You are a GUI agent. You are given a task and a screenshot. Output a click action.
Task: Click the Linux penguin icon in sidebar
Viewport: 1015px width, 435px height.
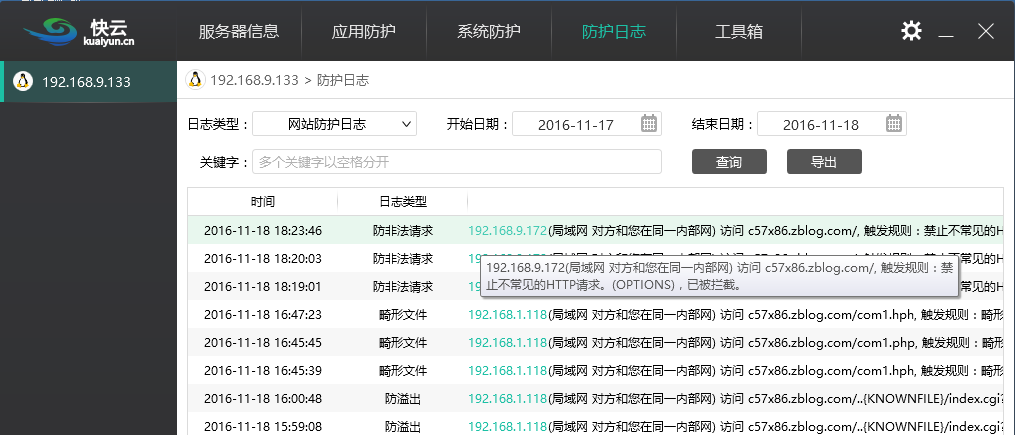click(23, 81)
